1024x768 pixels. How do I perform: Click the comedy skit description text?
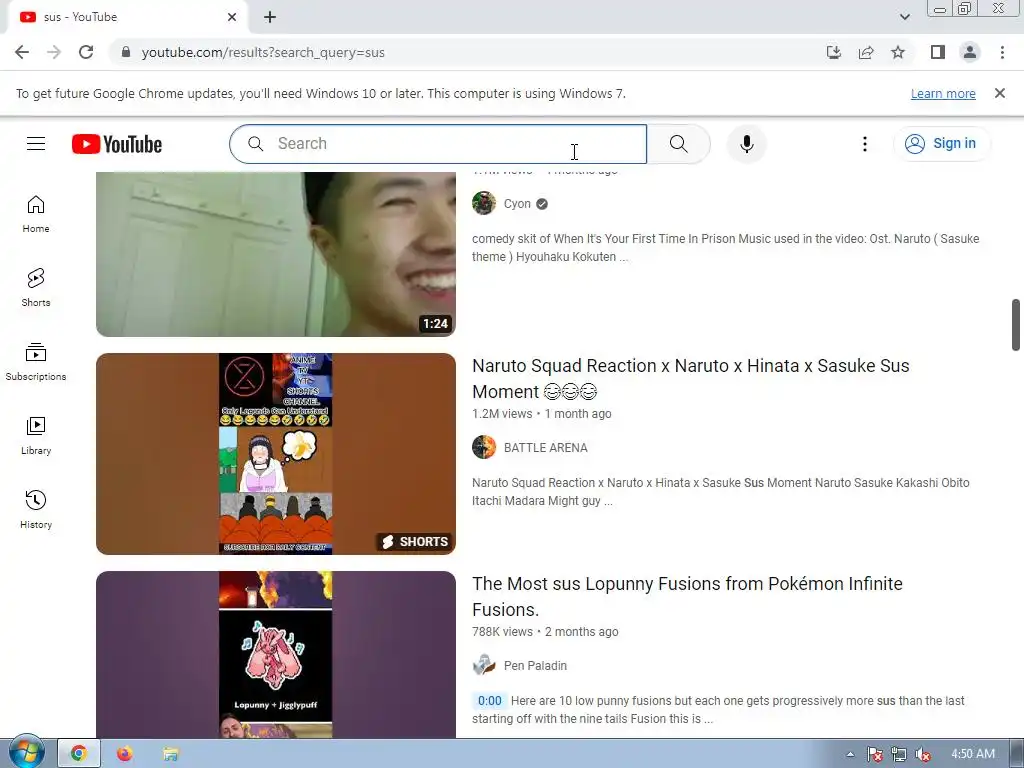click(x=726, y=248)
